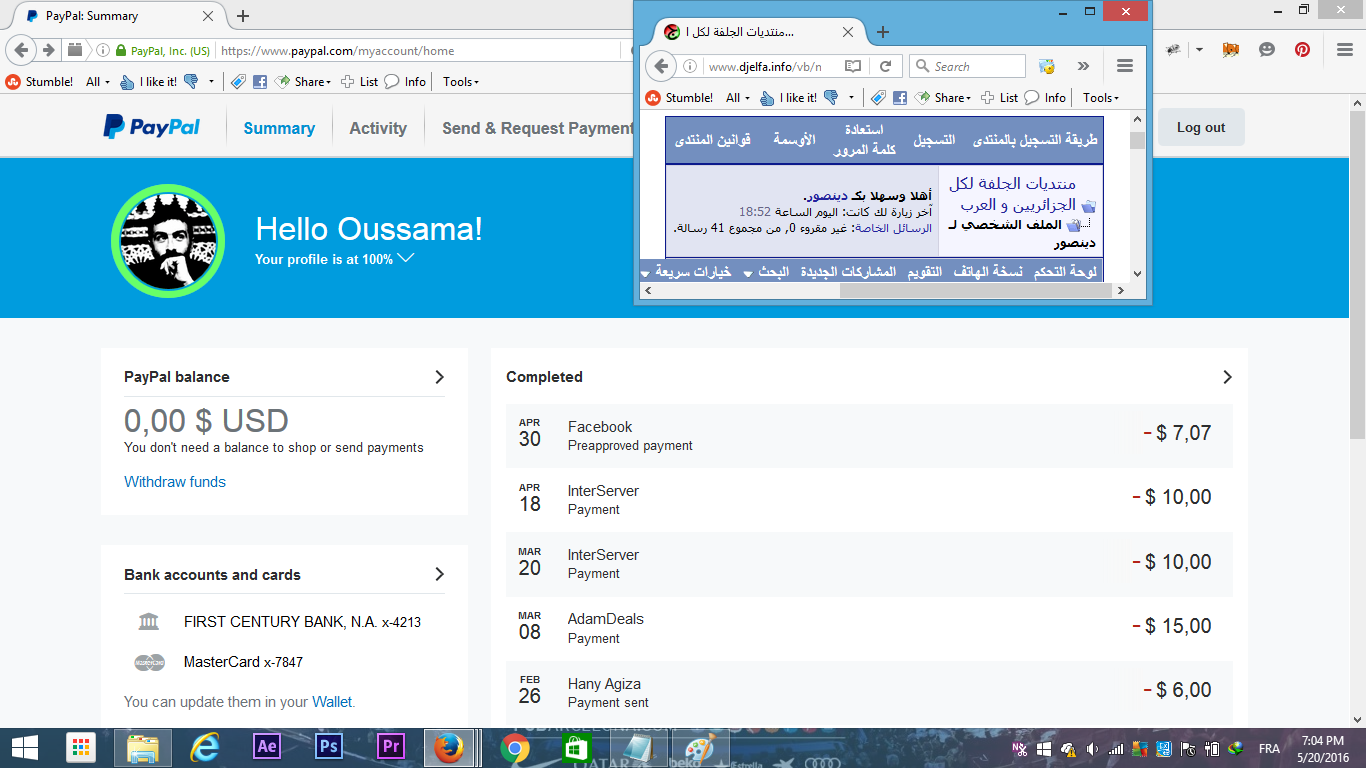The image size is (1366, 768).
Task: Open Send & Request Payments tab
Action: (x=538, y=128)
